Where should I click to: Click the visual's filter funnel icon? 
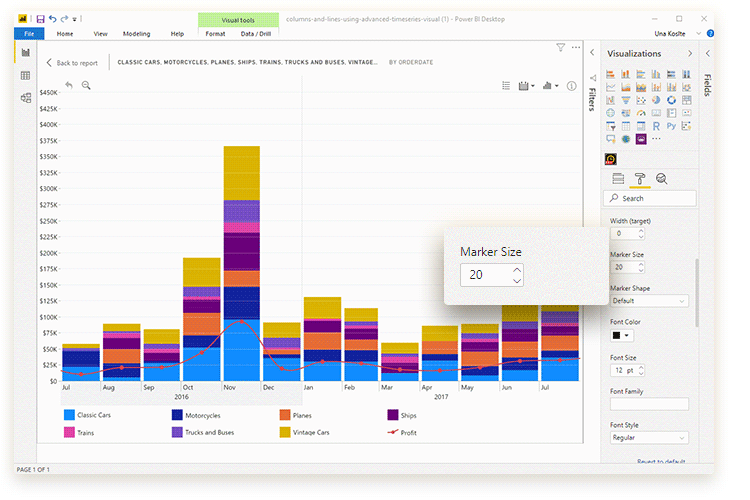(561, 47)
